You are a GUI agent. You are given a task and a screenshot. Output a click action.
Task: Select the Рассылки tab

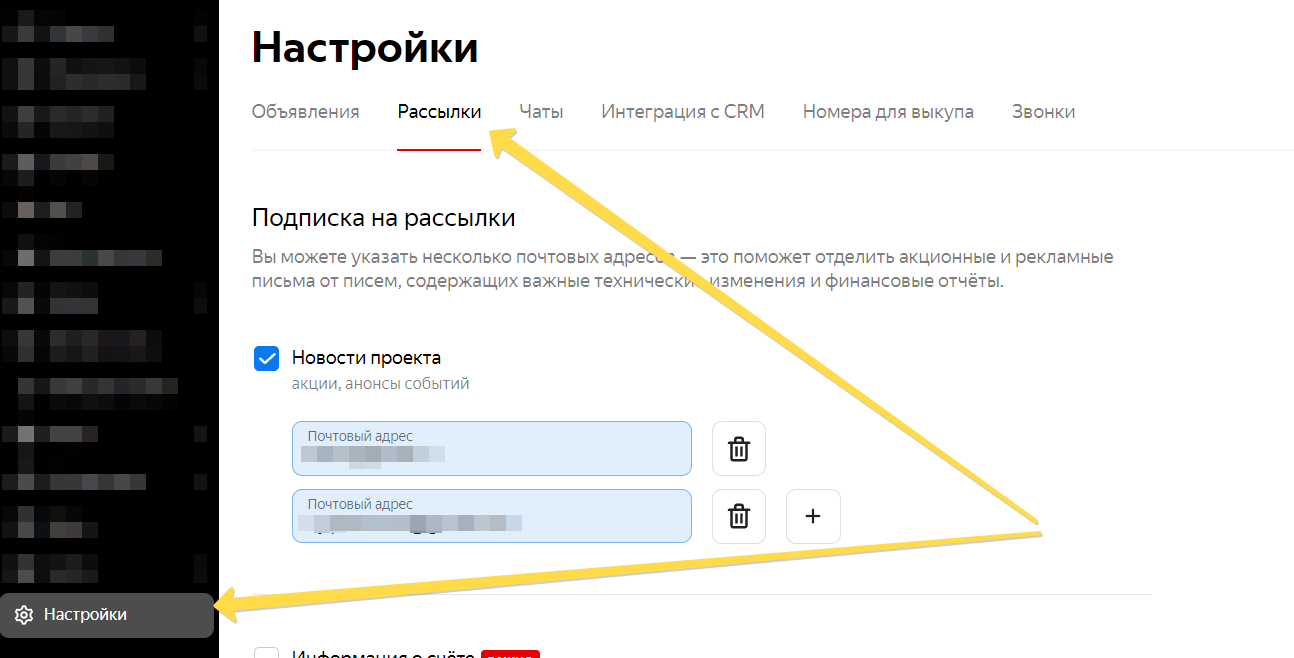coord(439,112)
